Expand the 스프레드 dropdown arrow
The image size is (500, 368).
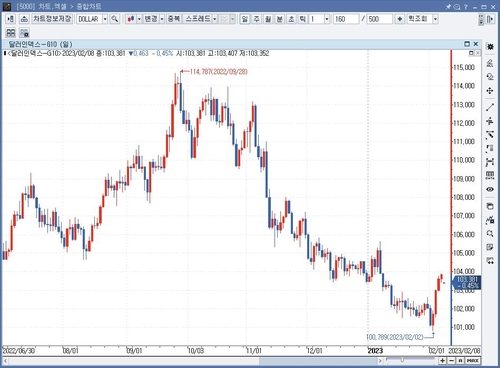(215, 19)
